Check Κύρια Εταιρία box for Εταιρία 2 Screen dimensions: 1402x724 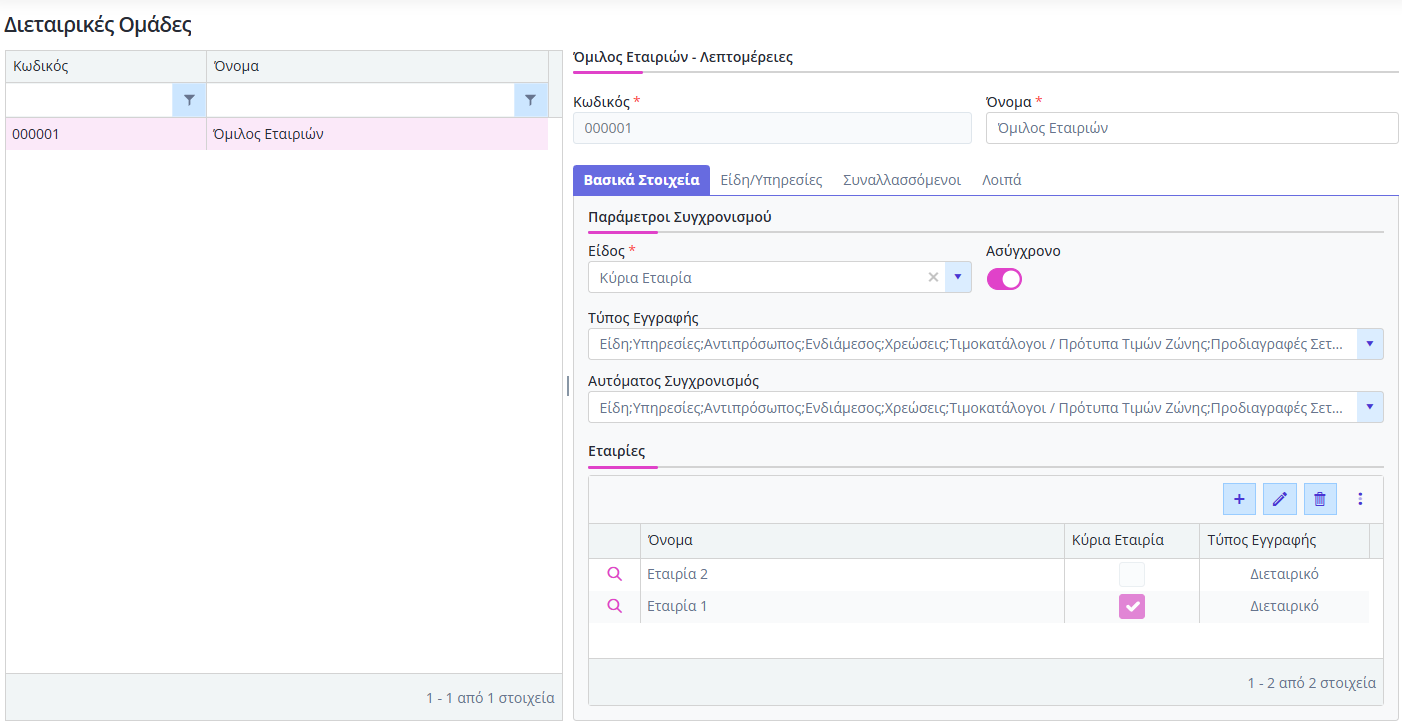(1132, 574)
